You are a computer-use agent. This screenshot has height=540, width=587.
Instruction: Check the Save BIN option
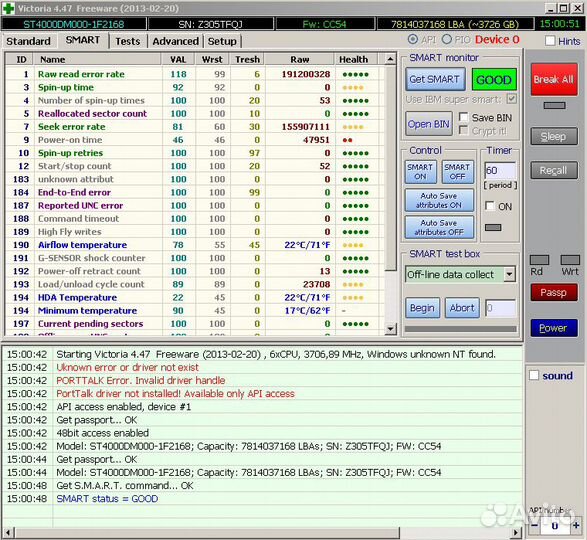tap(463, 117)
